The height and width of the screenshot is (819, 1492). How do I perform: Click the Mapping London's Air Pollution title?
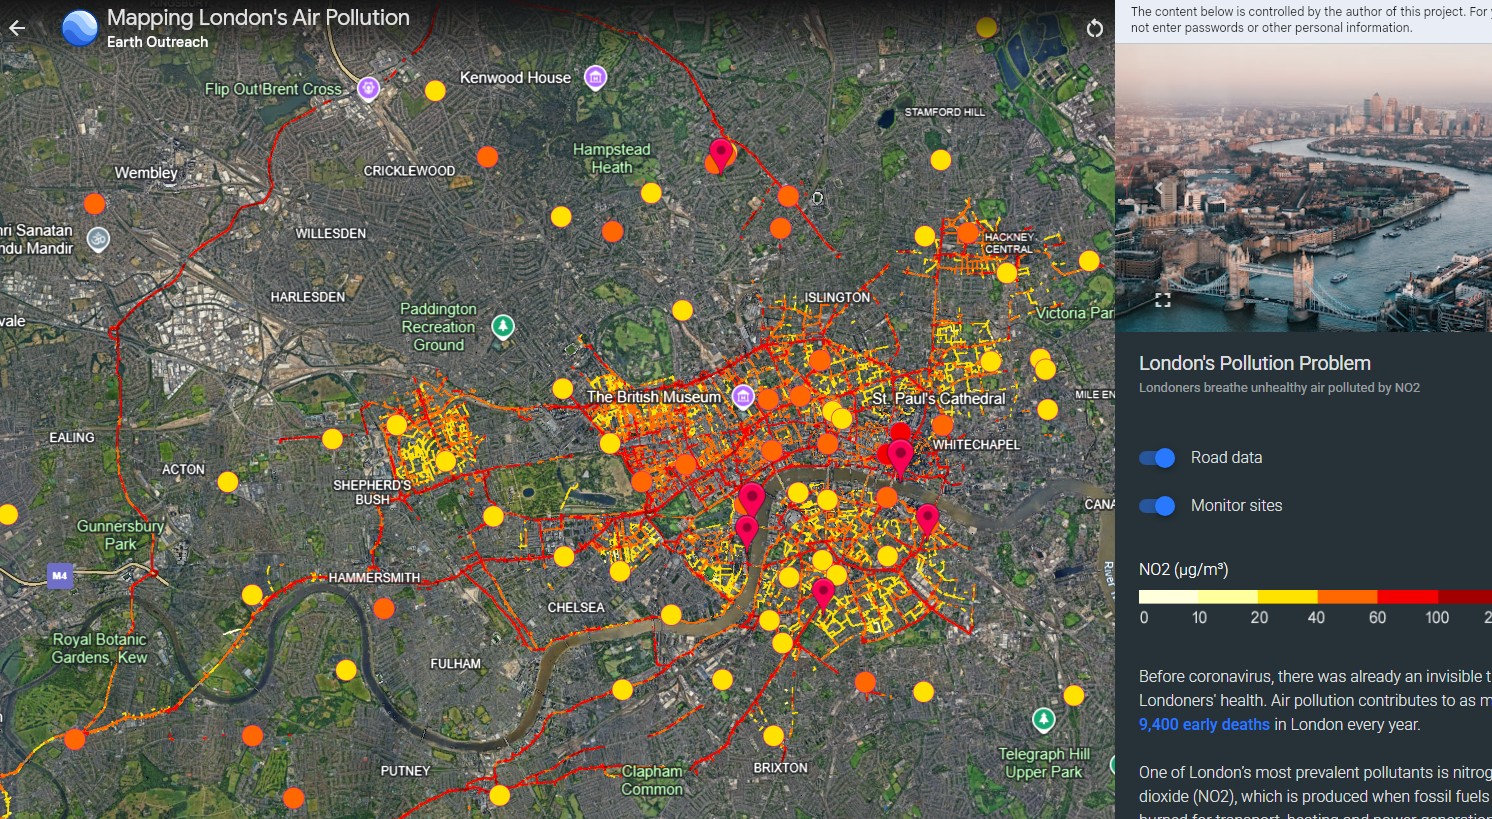tap(258, 18)
